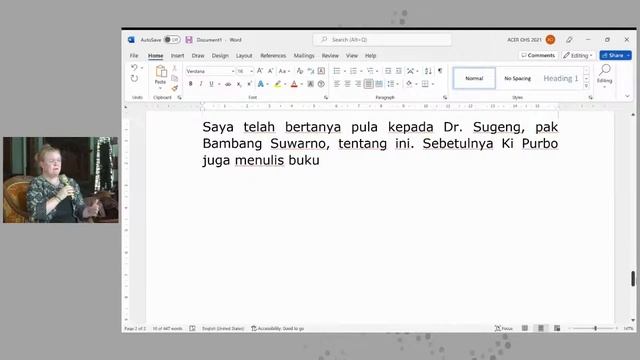Toggle Strikethrough formatting
Viewport: 640px width, 360px height.
(x=228, y=84)
